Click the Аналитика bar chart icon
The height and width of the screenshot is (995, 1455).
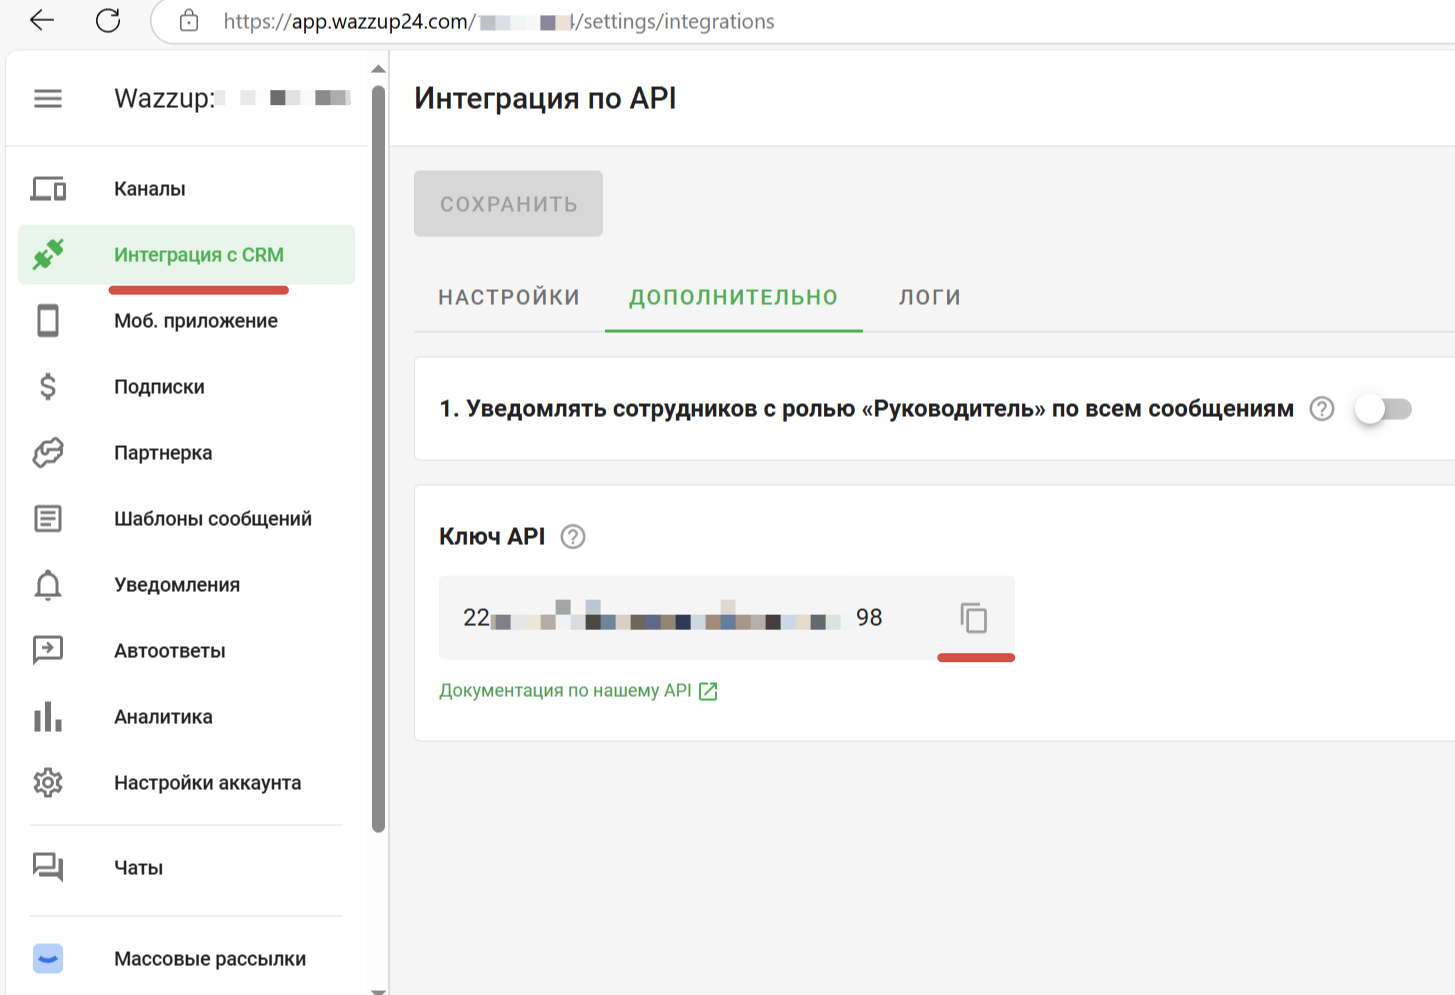48,716
